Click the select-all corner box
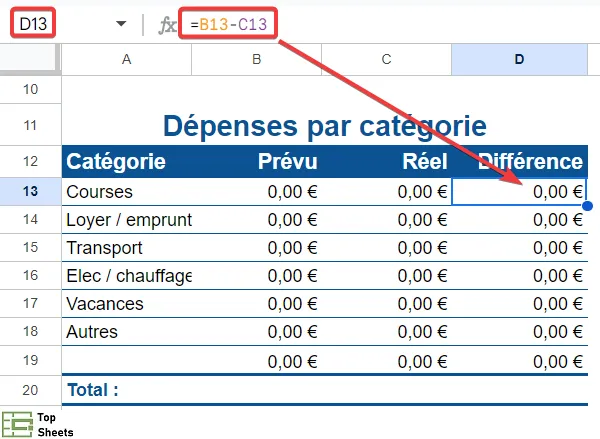This screenshot has width=600, height=439. 30,58
